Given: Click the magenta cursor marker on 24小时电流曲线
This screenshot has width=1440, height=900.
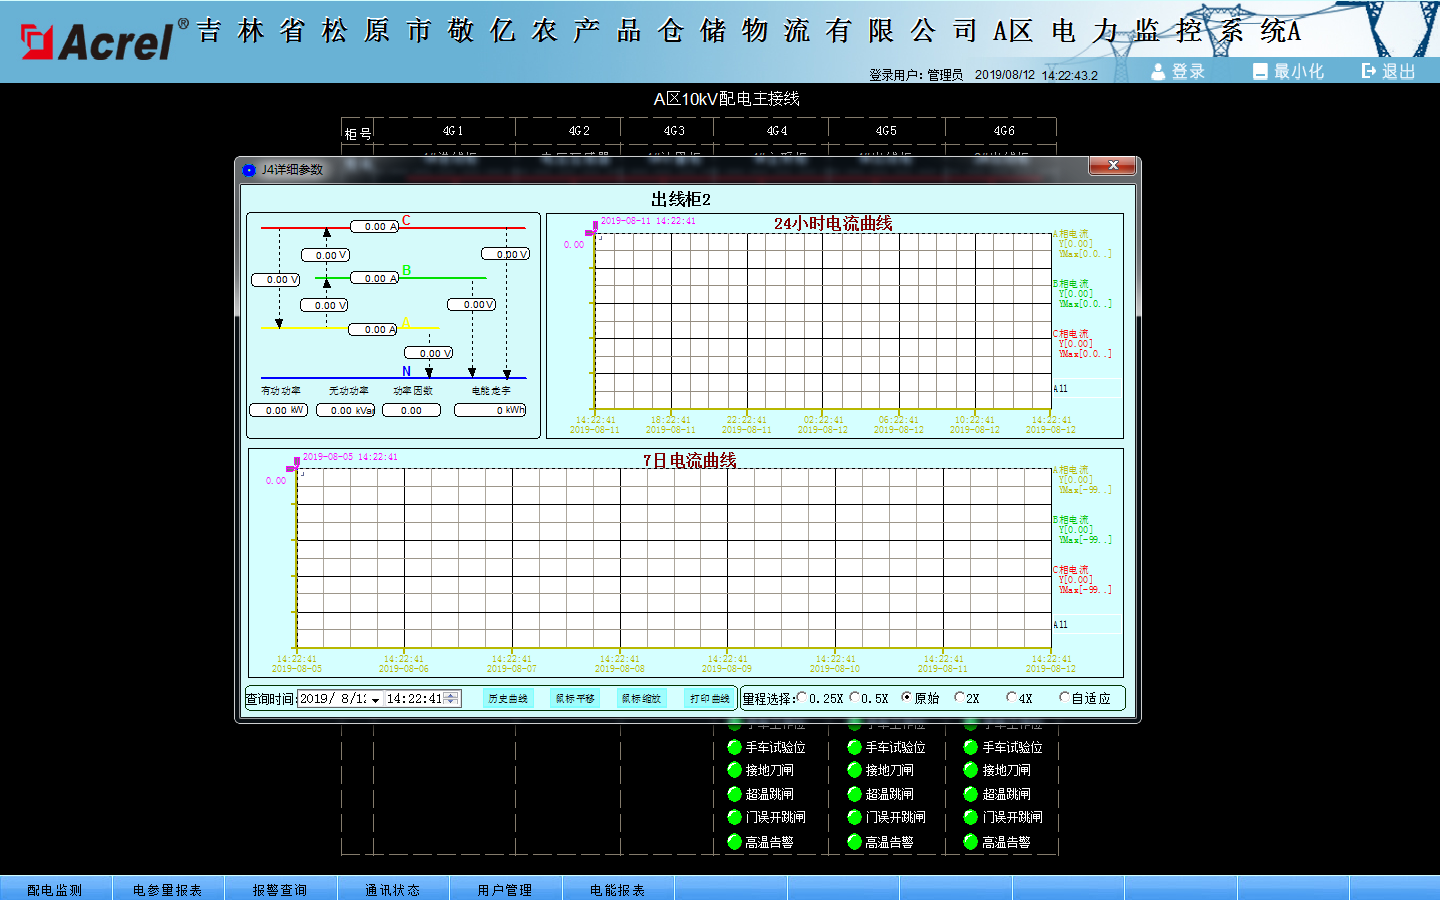Looking at the screenshot, I should [x=590, y=232].
